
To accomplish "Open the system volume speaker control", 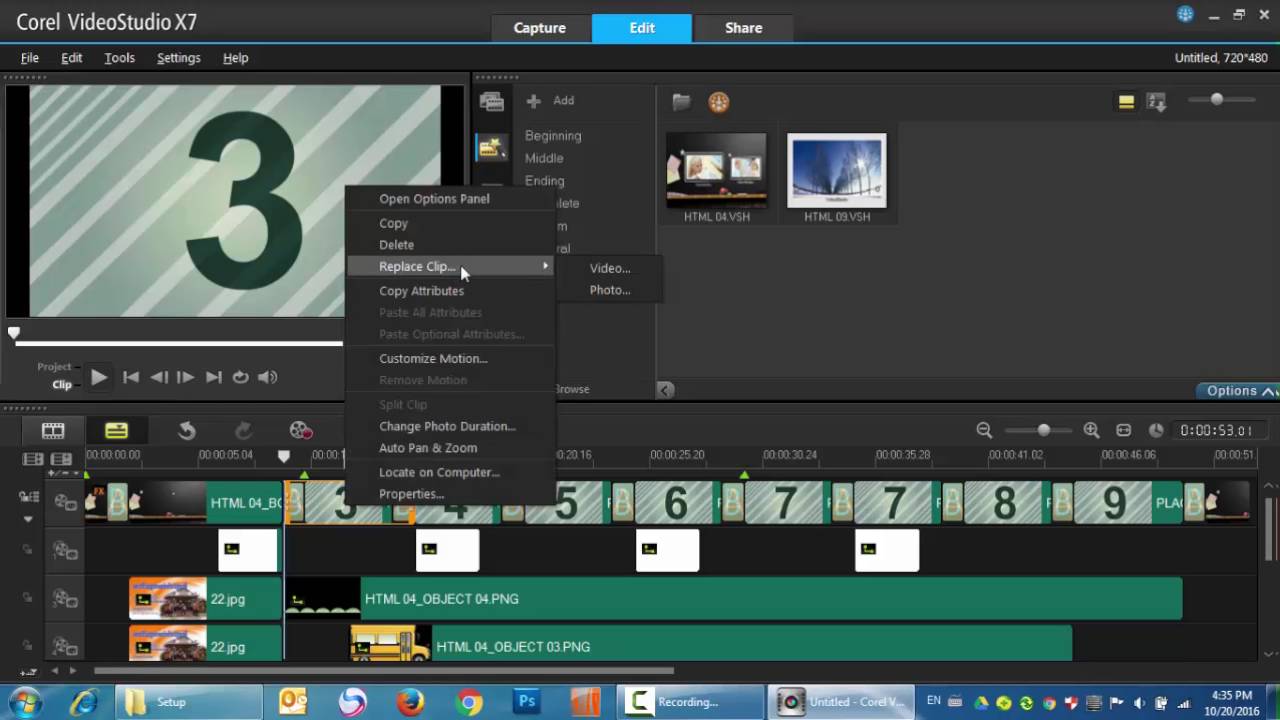I will (267, 377).
